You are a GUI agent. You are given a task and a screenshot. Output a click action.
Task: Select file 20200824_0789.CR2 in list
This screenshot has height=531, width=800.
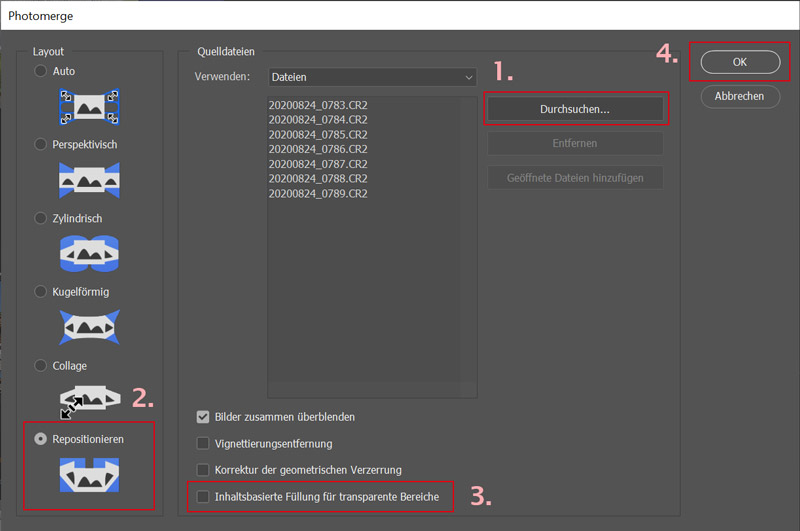(318, 193)
